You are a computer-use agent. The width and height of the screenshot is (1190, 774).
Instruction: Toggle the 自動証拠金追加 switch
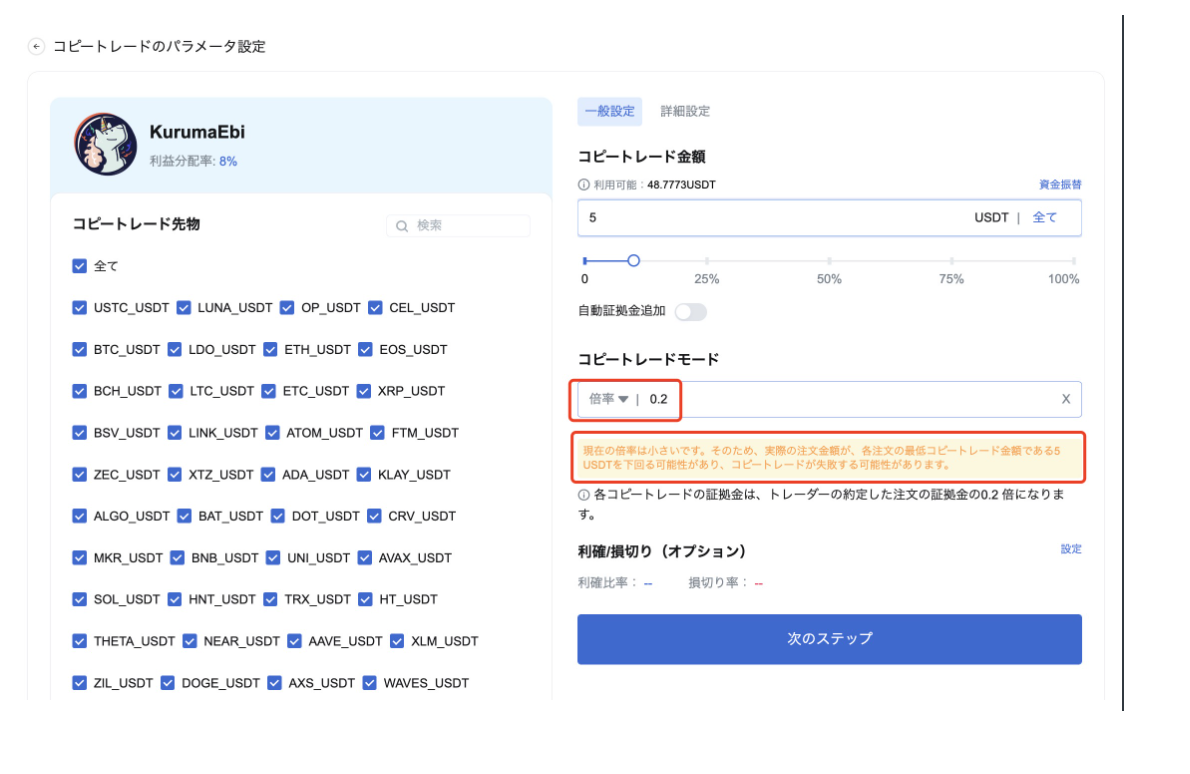[x=691, y=312]
